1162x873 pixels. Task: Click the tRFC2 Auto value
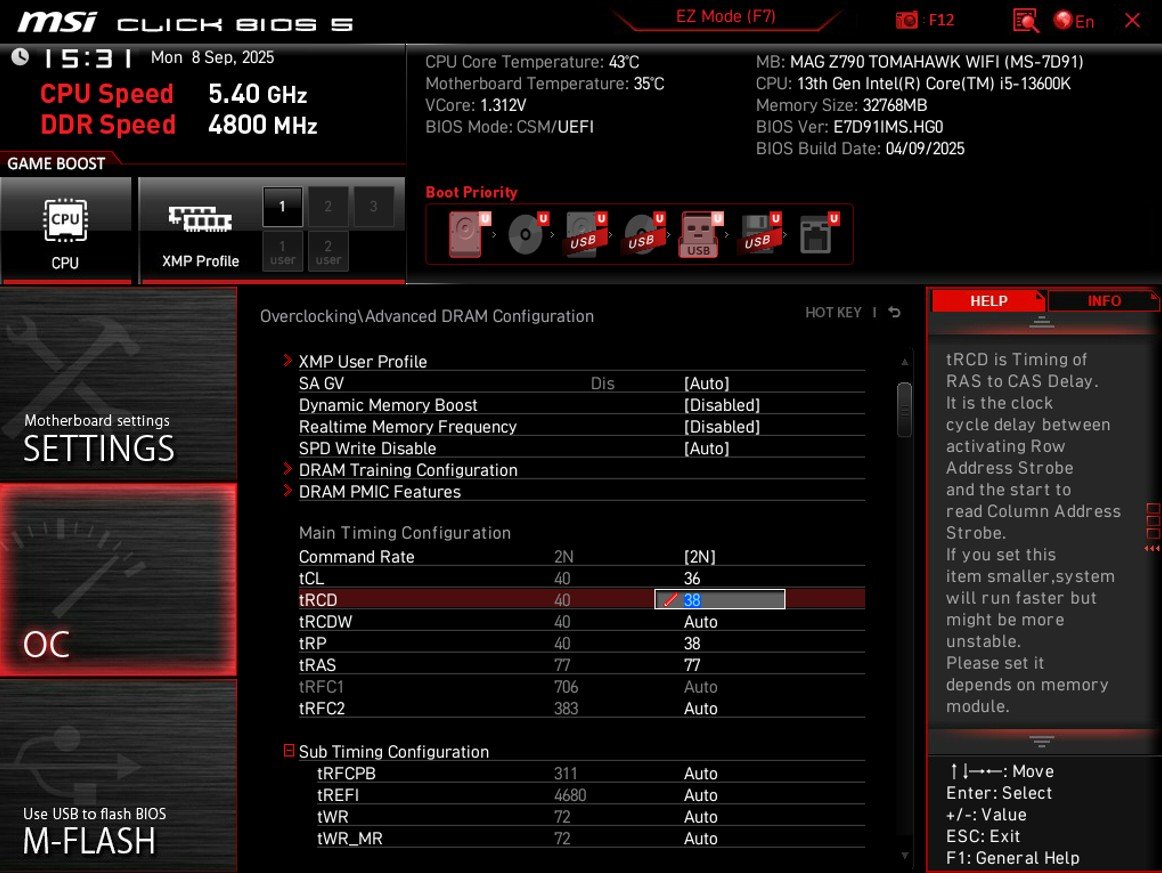(x=700, y=708)
